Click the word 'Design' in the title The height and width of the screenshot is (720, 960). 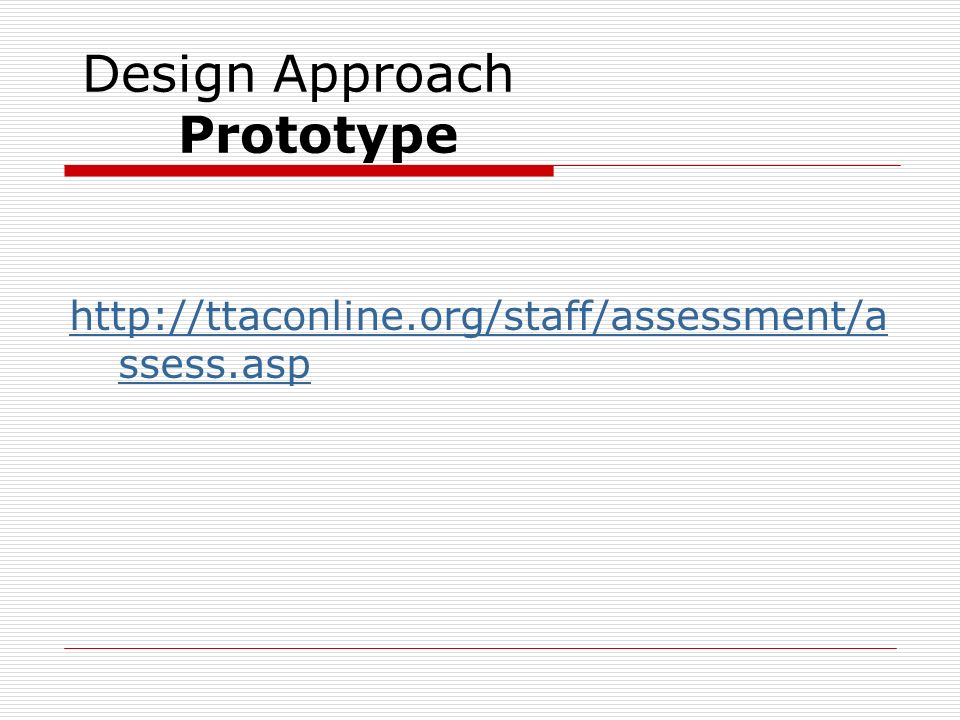pos(168,75)
